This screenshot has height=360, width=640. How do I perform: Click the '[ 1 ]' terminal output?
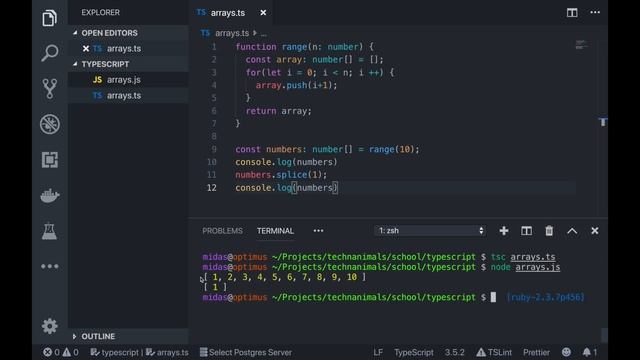pyautogui.click(x=215, y=287)
